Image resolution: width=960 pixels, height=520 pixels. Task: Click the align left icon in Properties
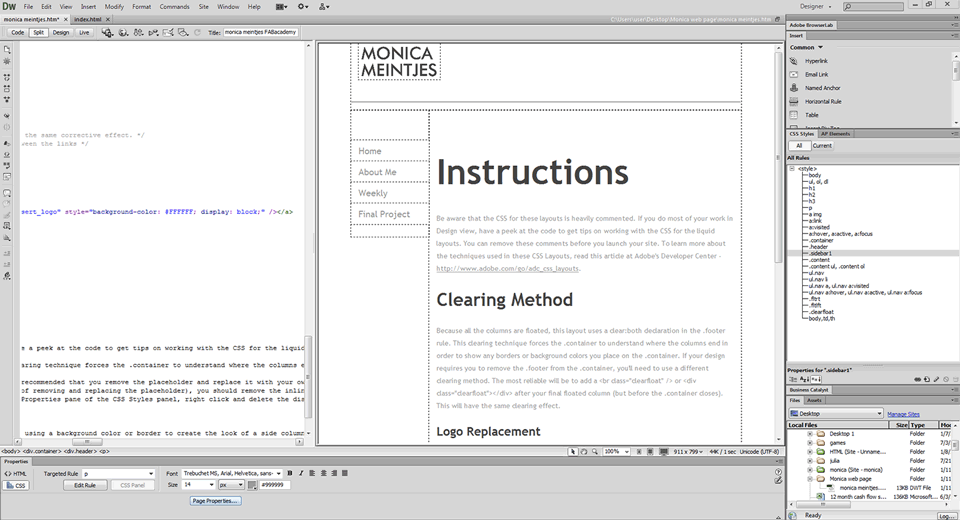tap(312, 473)
